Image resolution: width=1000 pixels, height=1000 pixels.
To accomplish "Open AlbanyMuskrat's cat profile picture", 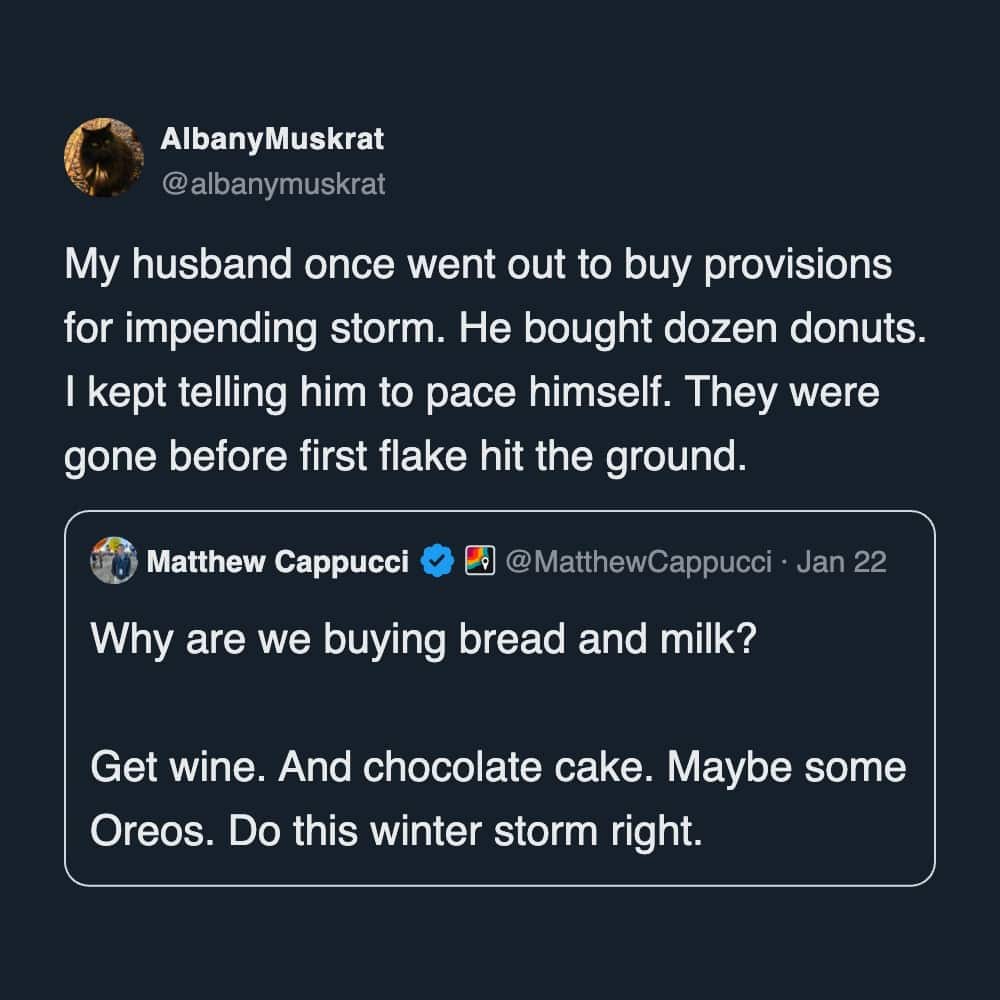I will point(104,157).
